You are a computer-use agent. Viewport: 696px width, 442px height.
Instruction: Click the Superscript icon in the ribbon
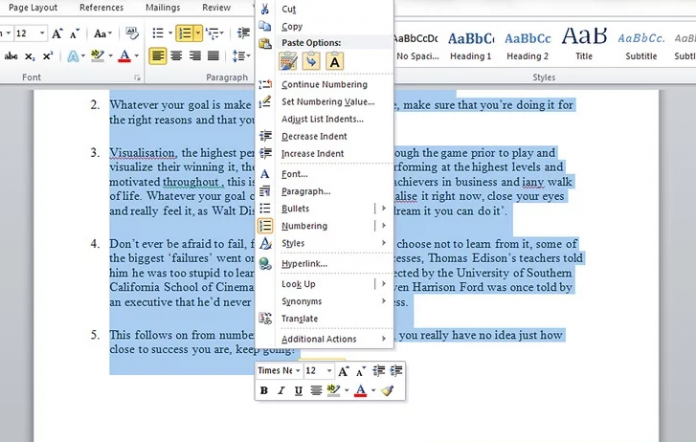(47, 56)
